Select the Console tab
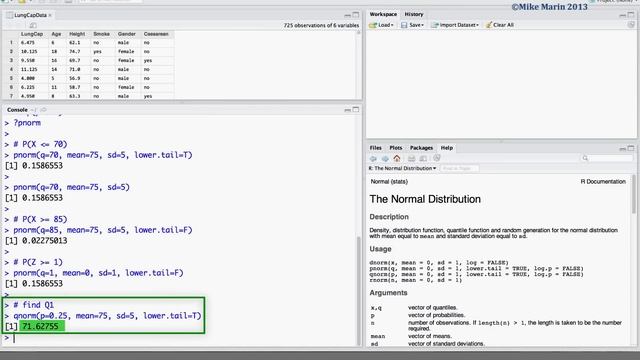 tap(17, 110)
